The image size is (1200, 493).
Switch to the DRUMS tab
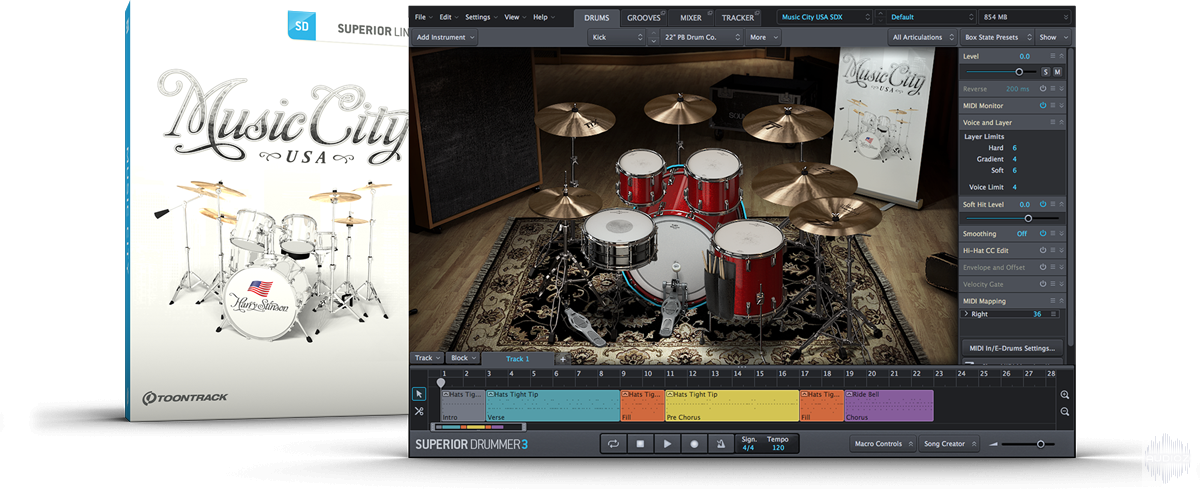click(596, 17)
